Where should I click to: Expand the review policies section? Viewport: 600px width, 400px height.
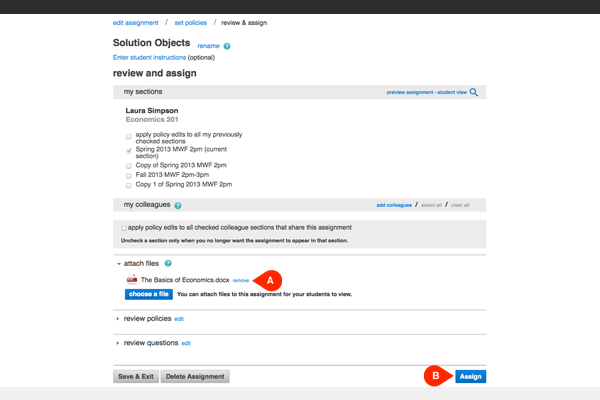[x=118, y=318]
